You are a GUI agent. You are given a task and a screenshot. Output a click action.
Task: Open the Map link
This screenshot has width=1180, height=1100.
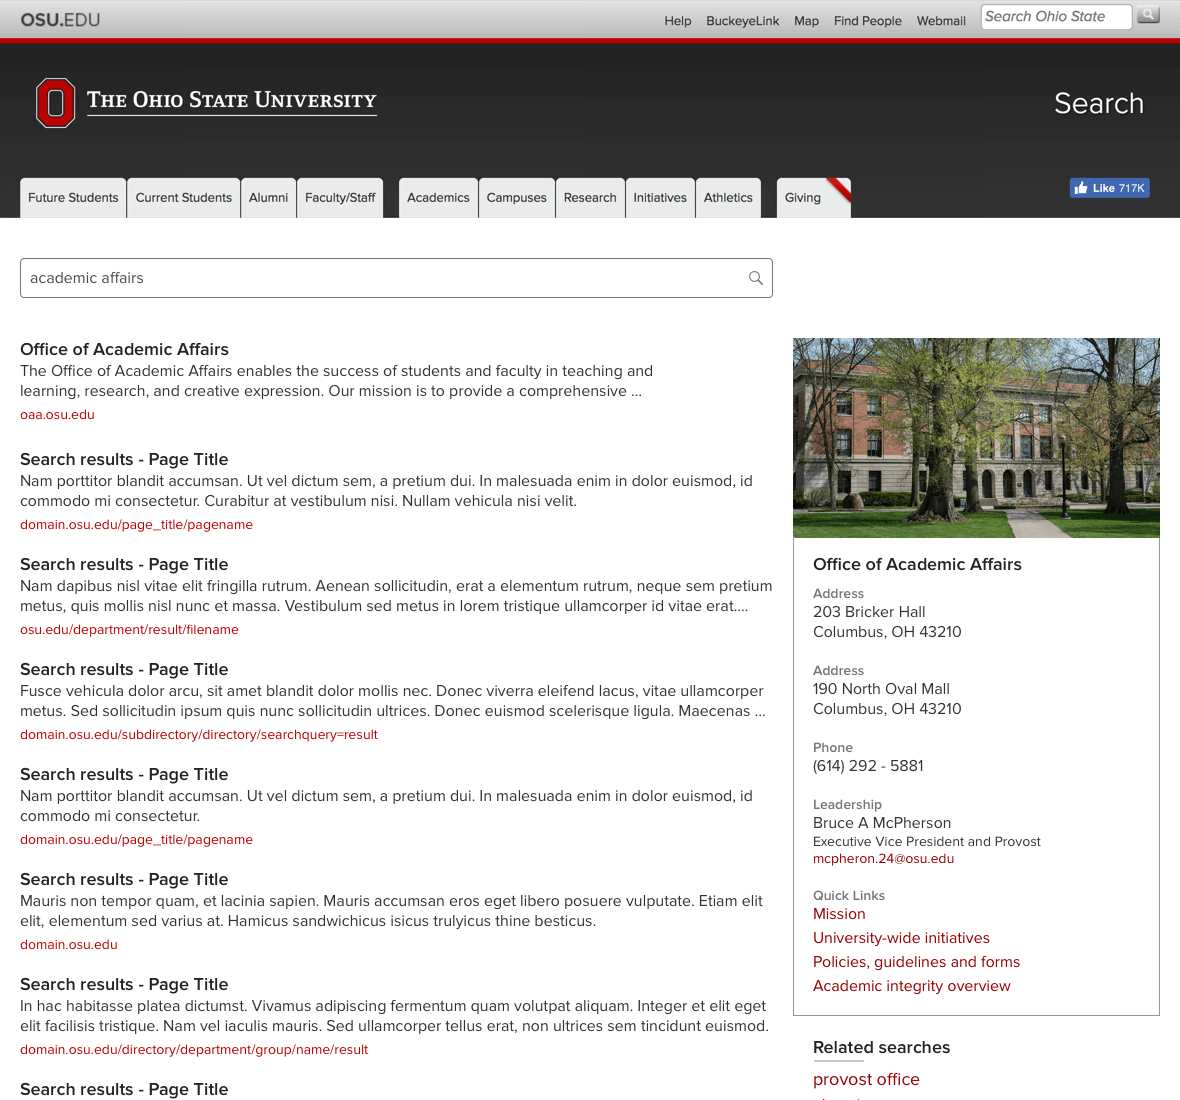[806, 21]
